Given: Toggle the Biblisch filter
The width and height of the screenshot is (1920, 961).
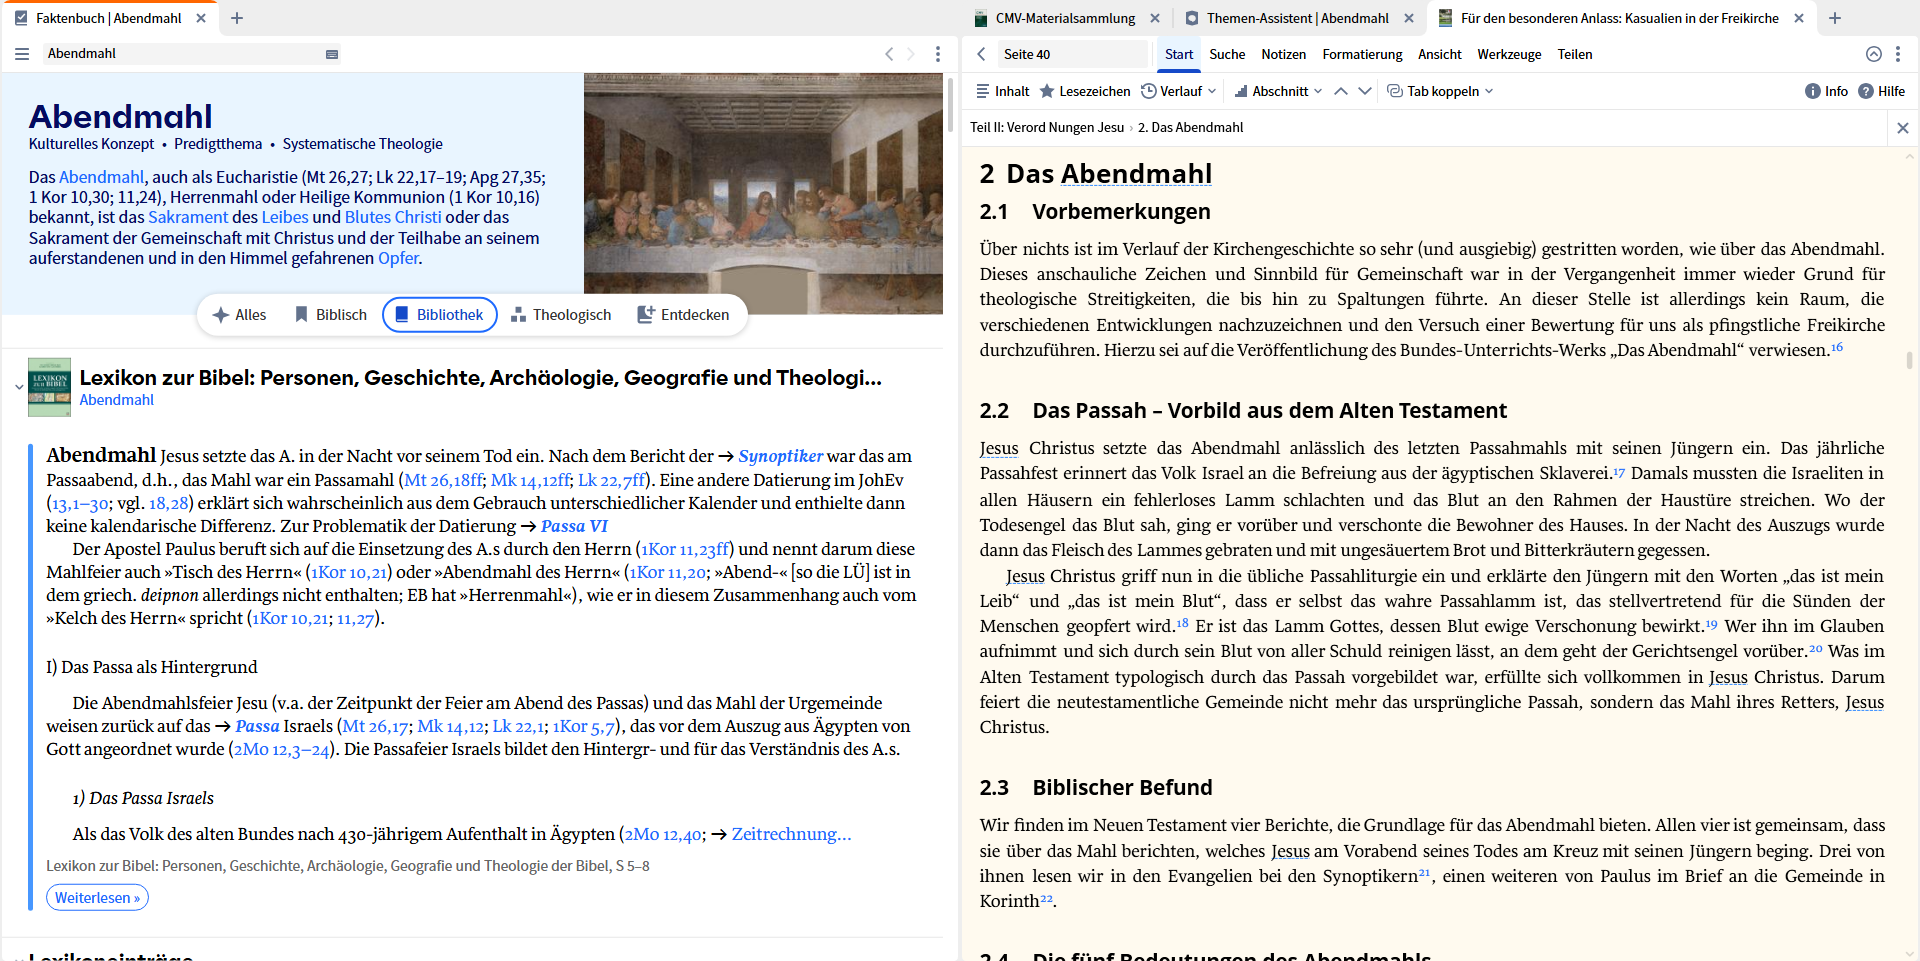Looking at the screenshot, I should (x=330, y=314).
